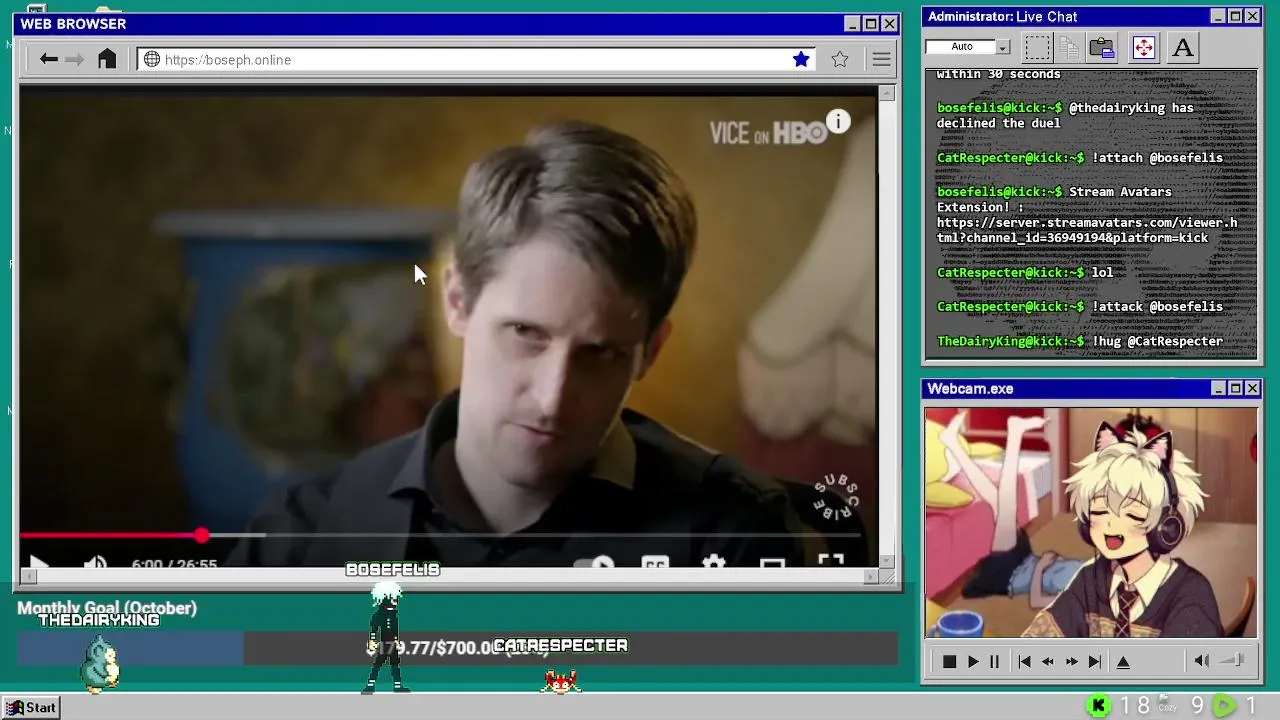The width and height of the screenshot is (1280, 720).
Task: Click the webcam avatar video feed
Action: [x=1091, y=522]
